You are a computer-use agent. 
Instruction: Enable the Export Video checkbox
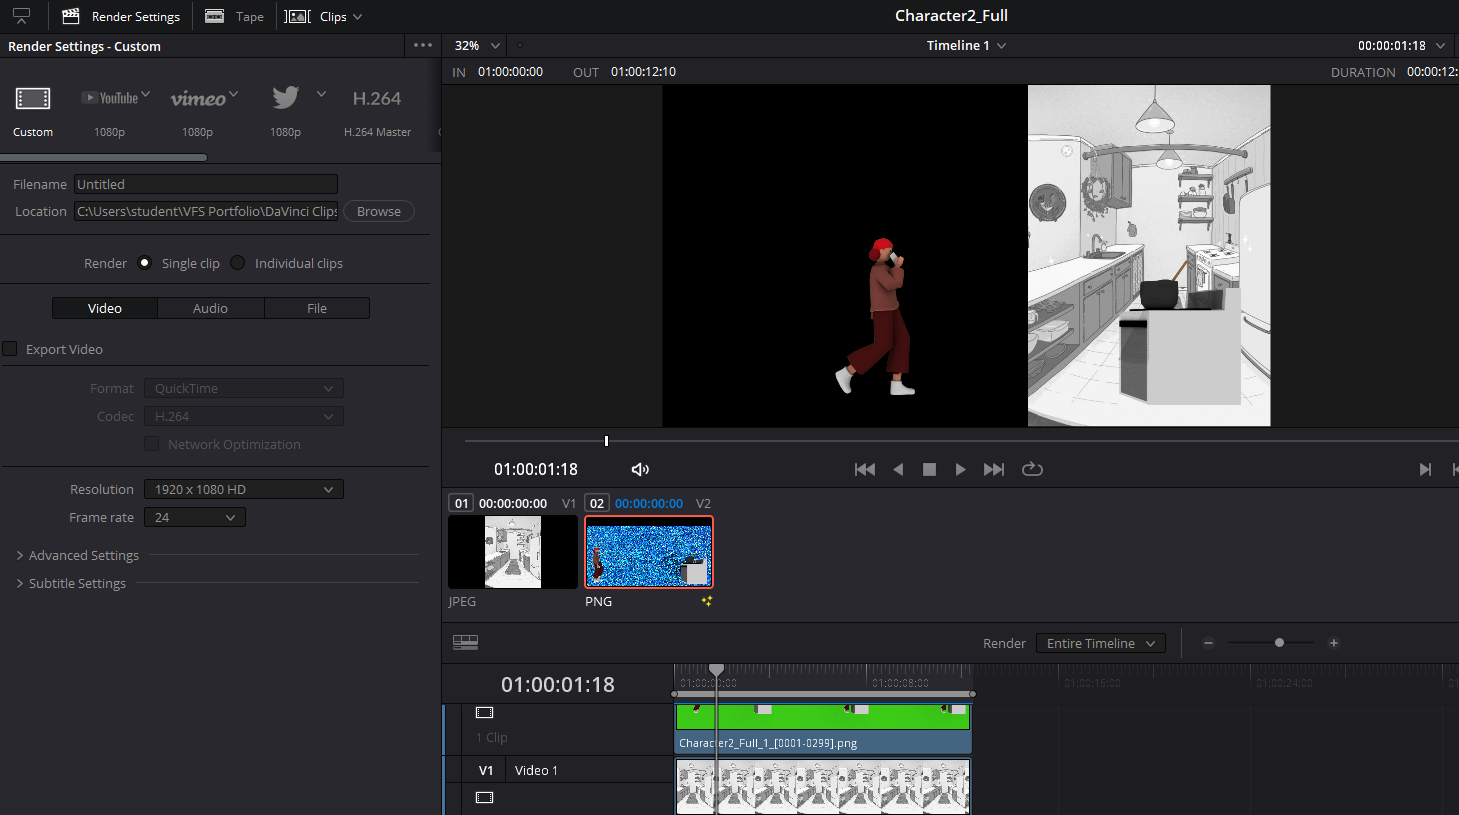(x=10, y=349)
